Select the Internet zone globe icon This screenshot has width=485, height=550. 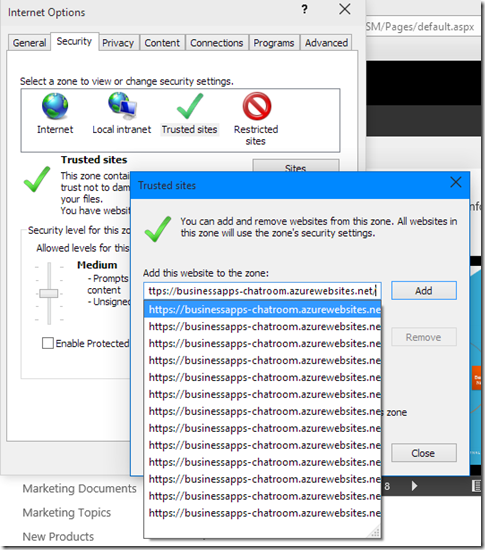pyautogui.click(x=55, y=106)
